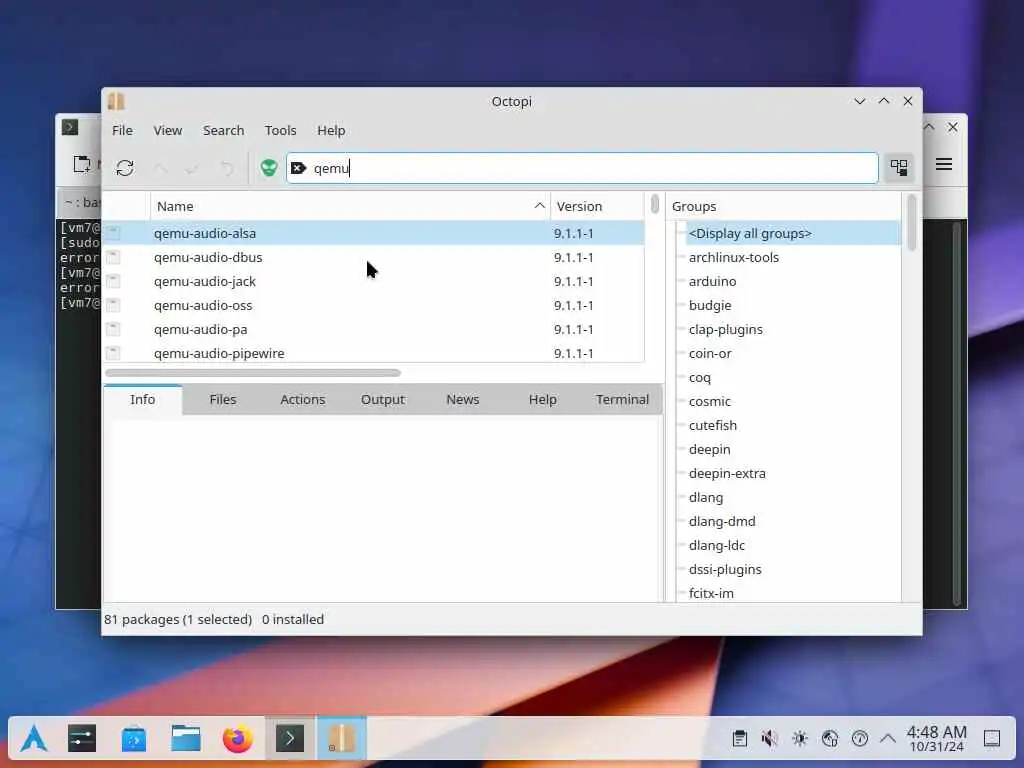Switch to the News tab
1024x768 pixels.
coord(462,400)
